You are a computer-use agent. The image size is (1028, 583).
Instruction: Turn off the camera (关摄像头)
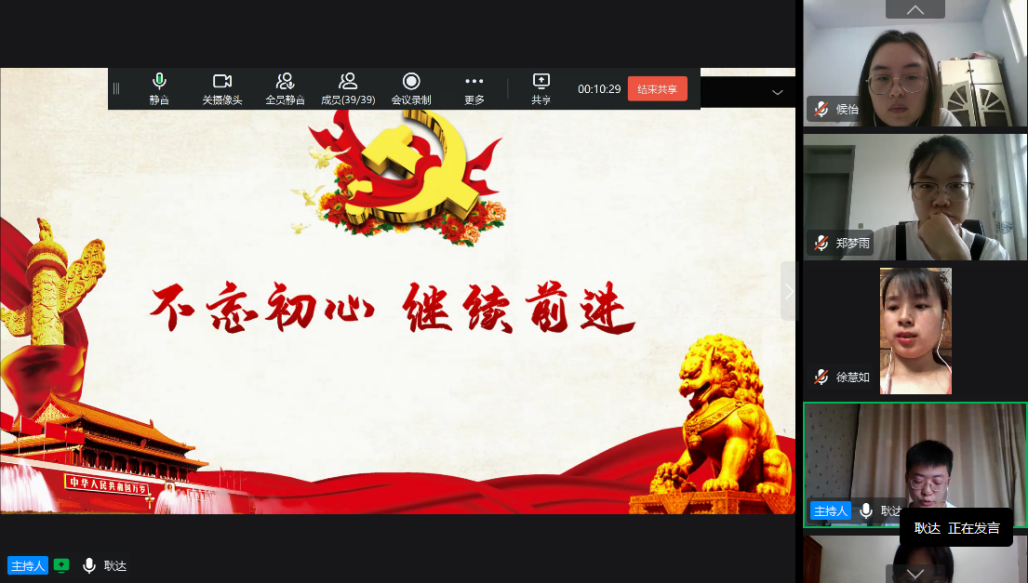222,89
